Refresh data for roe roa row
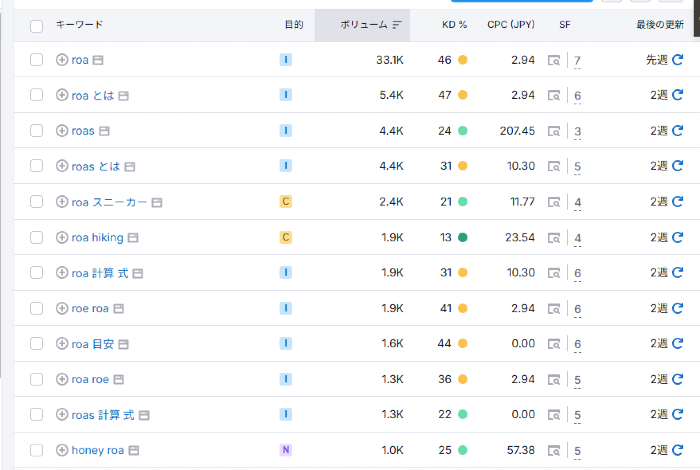This screenshot has height=470, width=700. coord(677,309)
